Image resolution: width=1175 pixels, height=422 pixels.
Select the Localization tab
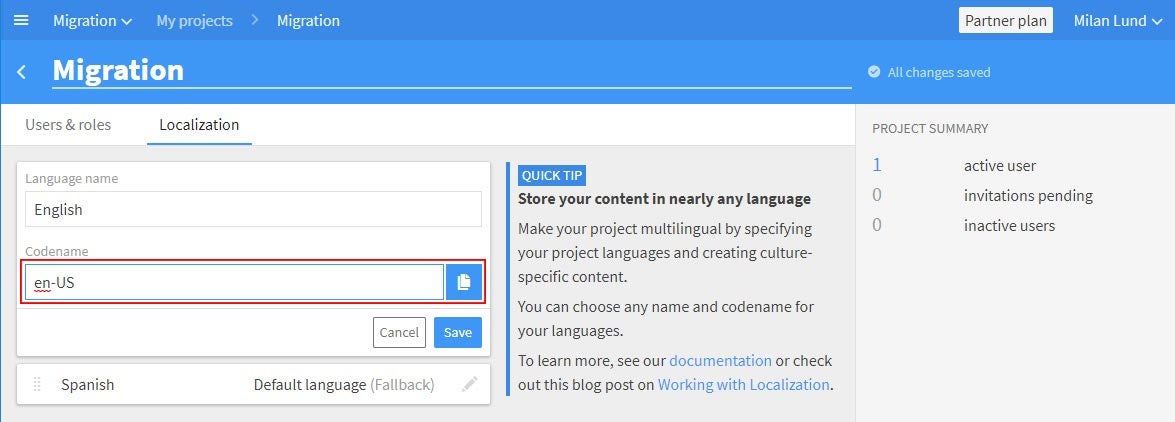(x=199, y=124)
